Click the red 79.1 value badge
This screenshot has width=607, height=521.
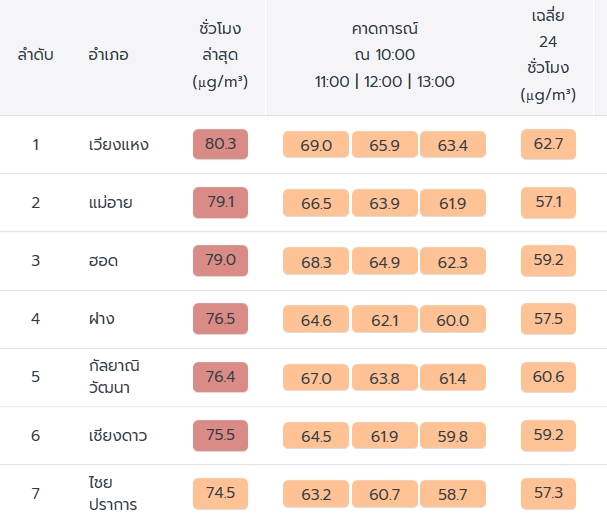(x=220, y=203)
